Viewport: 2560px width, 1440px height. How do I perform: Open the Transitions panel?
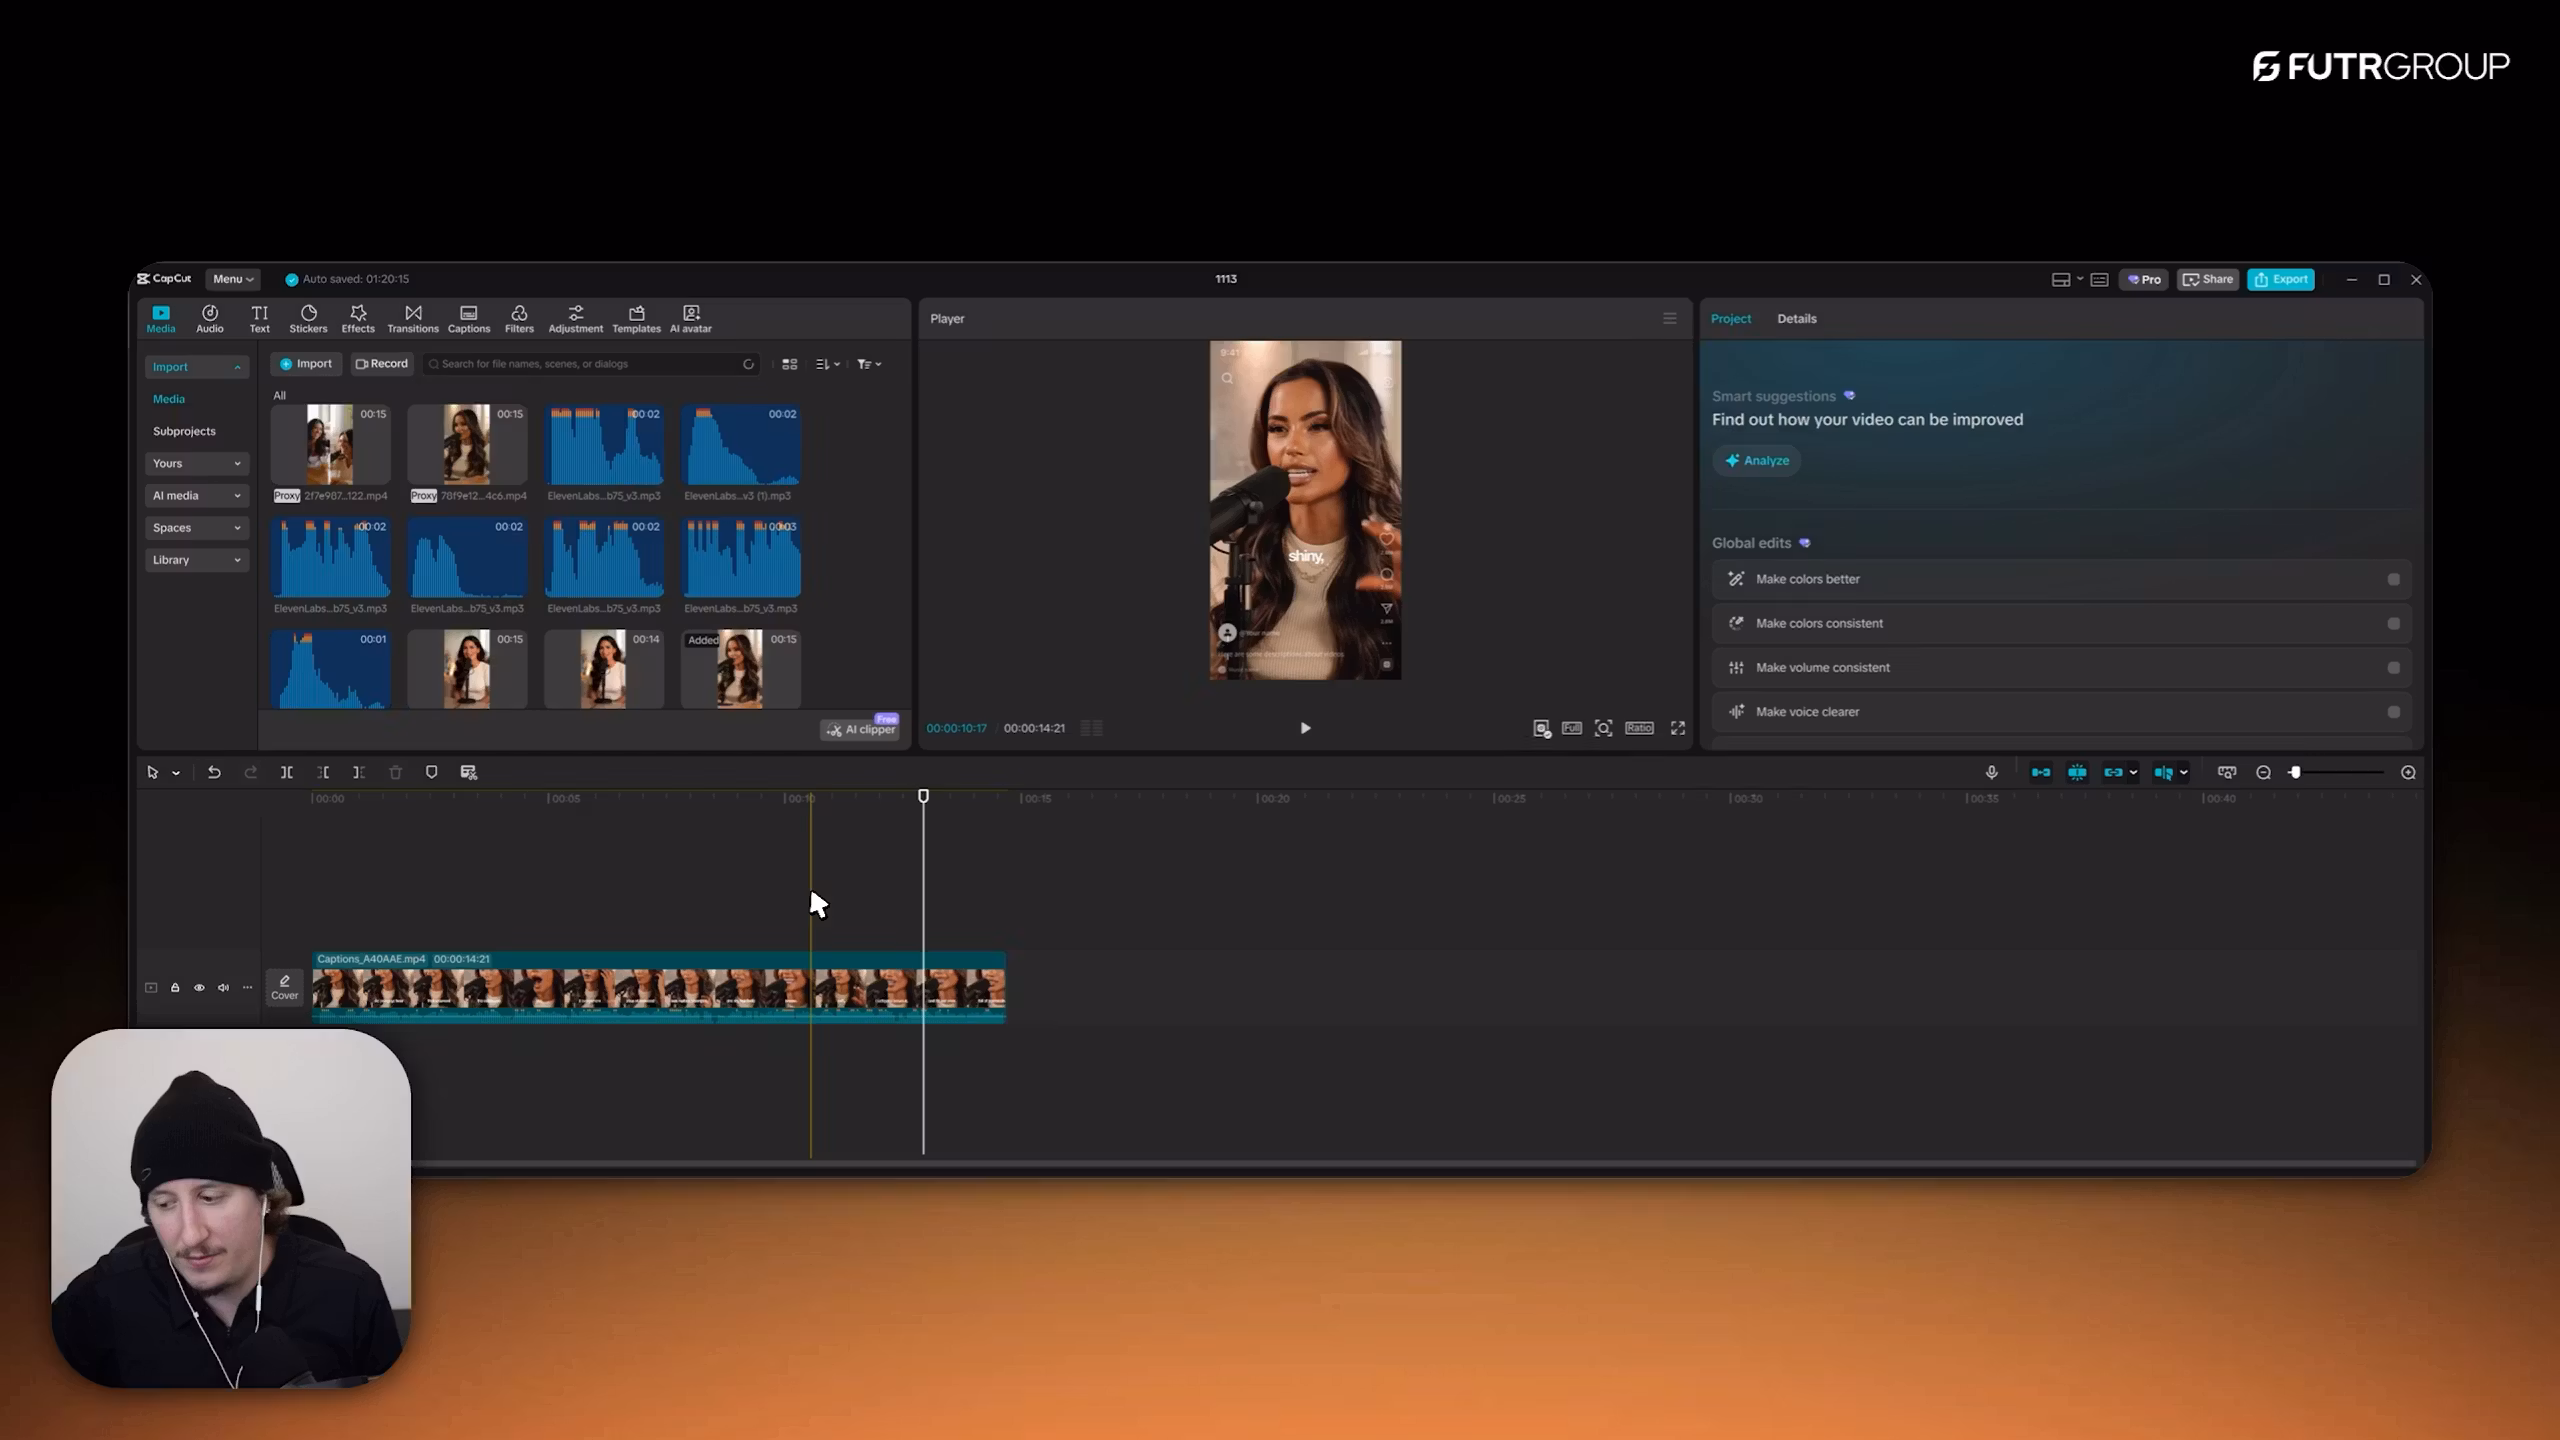pyautogui.click(x=412, y=318)
